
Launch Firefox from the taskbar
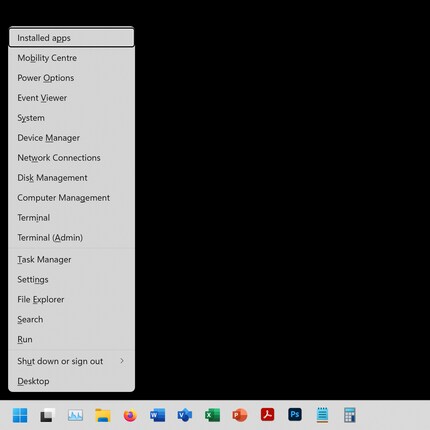coord(130,415)
